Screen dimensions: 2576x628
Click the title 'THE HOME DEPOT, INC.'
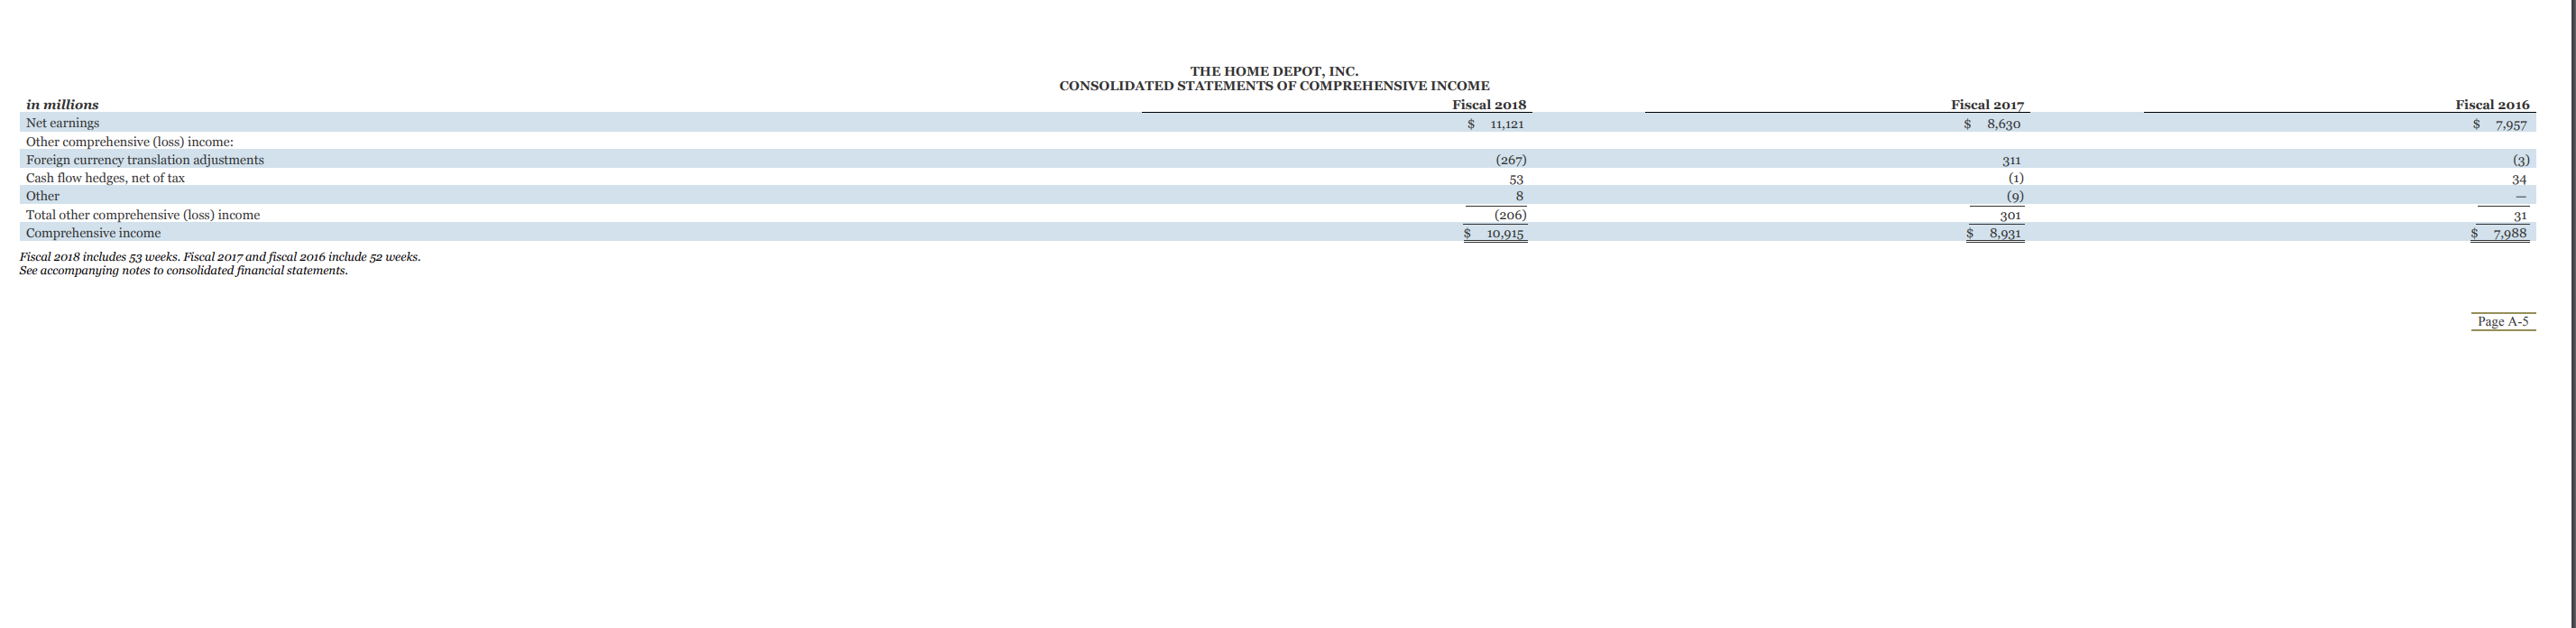[1274, 71]
